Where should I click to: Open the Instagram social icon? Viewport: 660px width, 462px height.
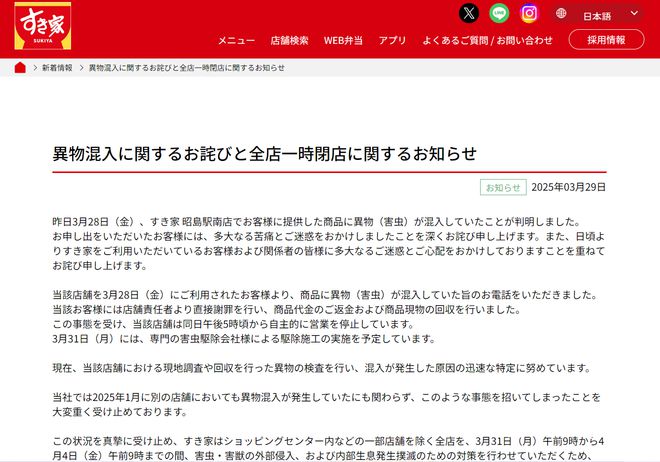(x=529, y=13)
